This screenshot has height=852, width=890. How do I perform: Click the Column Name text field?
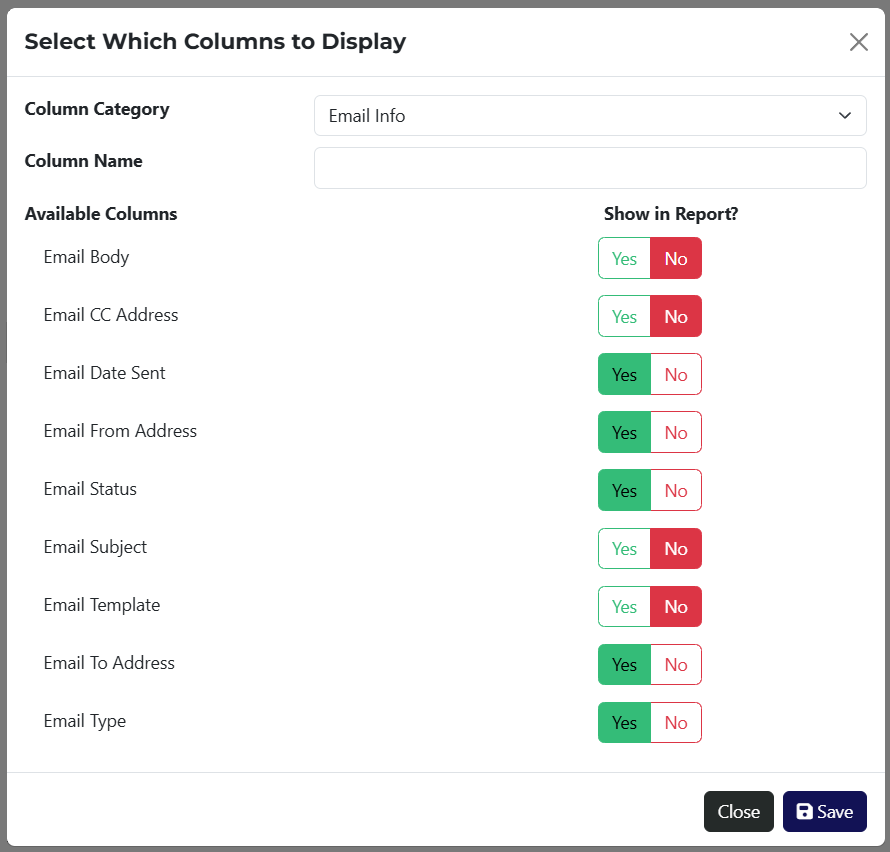[590, 168]
